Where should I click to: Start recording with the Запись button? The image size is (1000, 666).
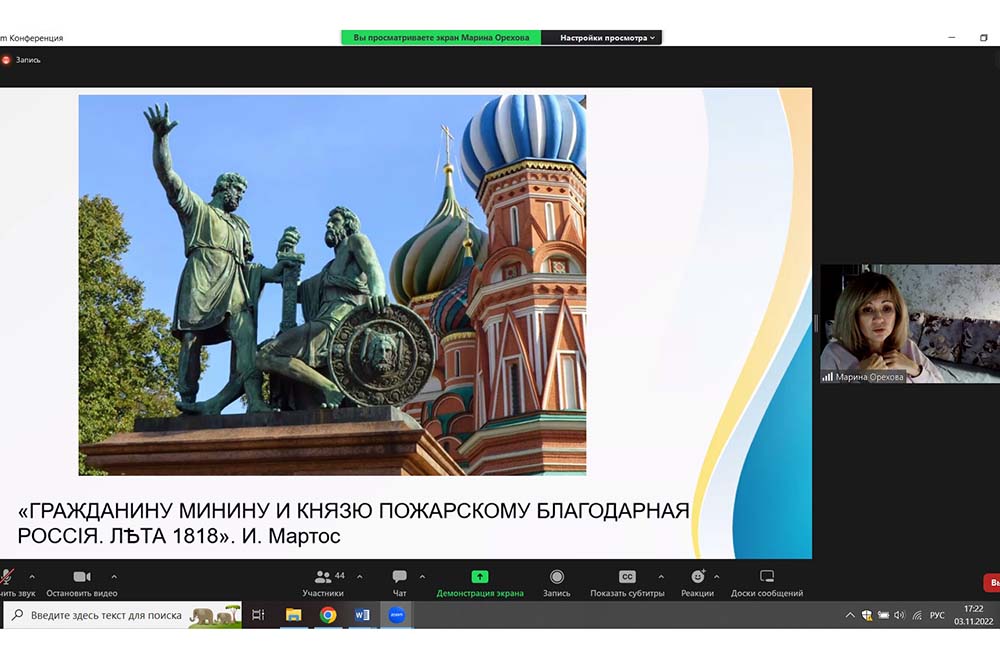556,577
